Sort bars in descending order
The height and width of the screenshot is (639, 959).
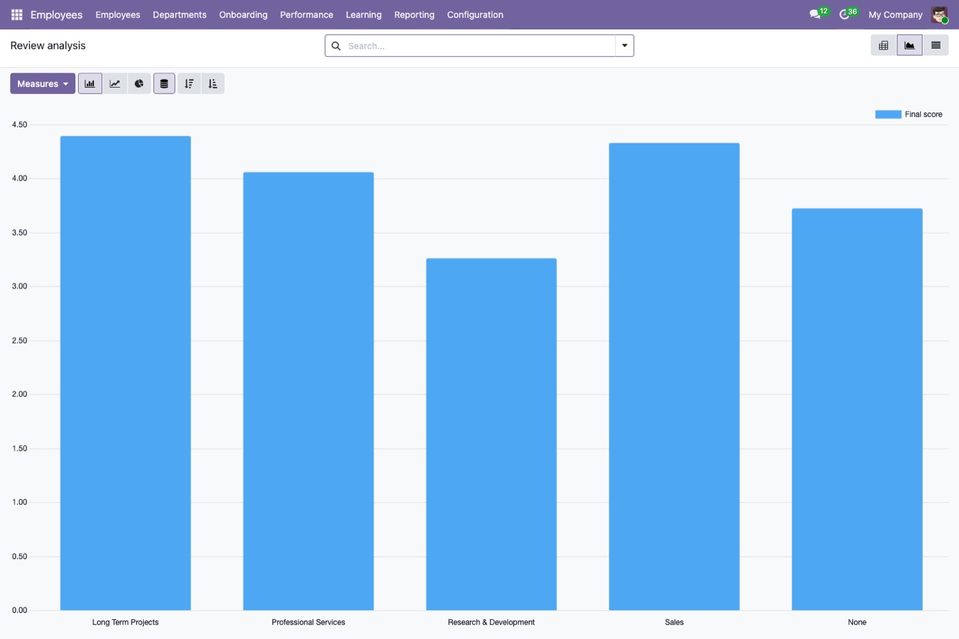[189, 84]
